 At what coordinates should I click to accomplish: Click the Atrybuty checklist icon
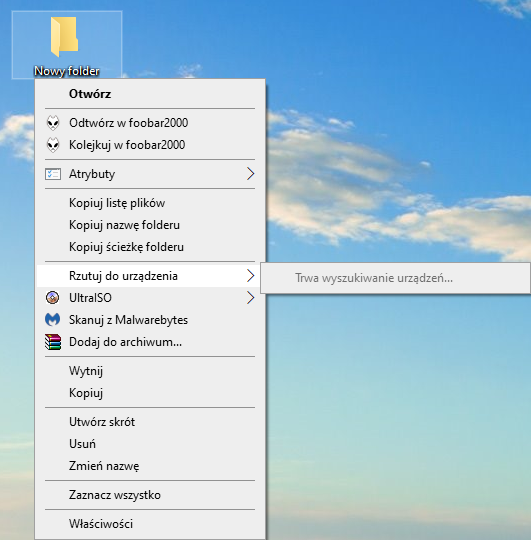[x=53, y=174]
